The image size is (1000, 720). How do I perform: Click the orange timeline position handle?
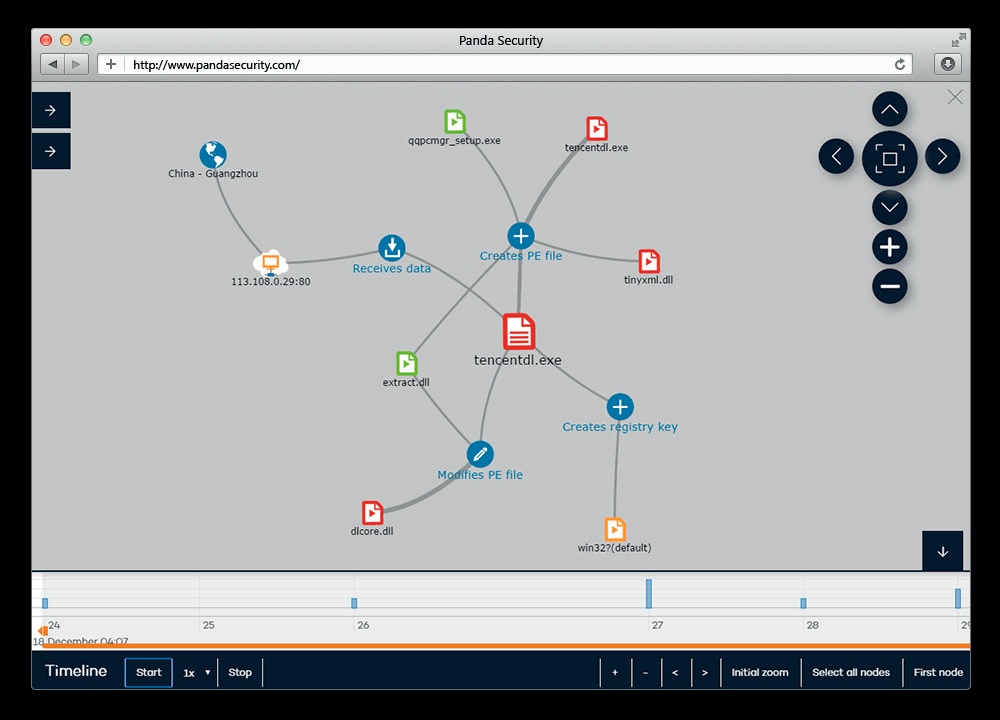(43, 631)
